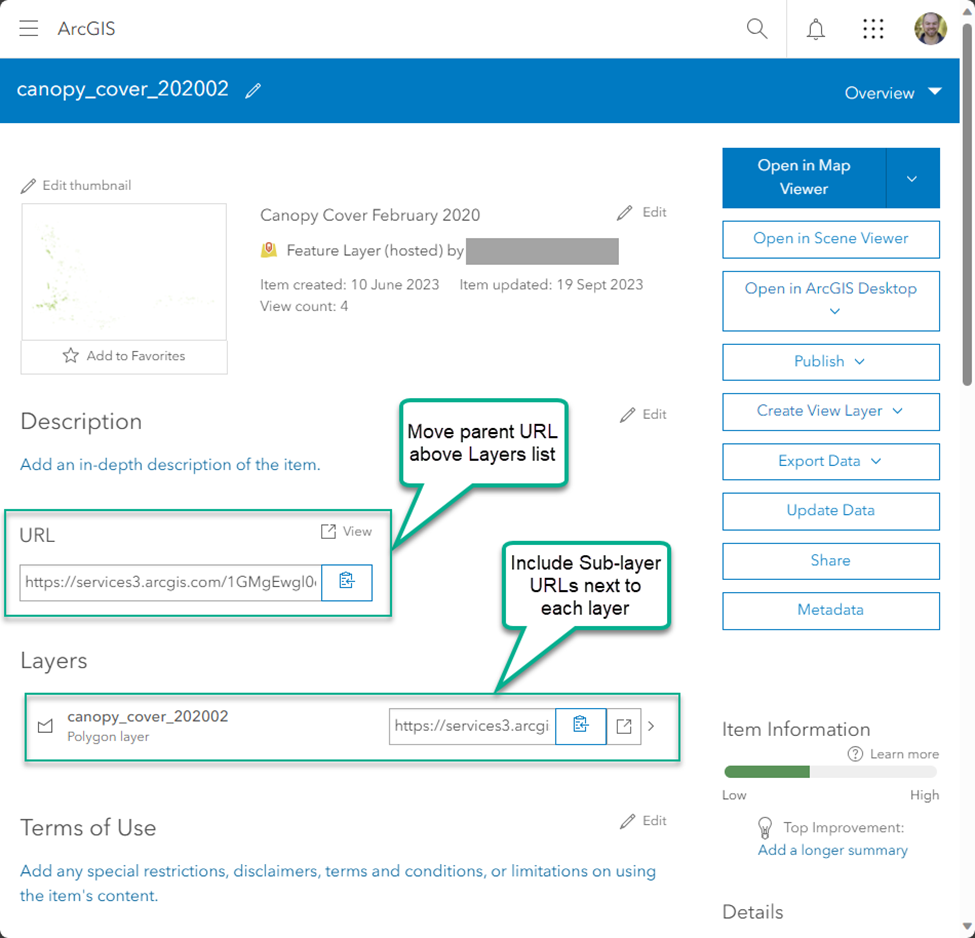
Task: Click Edit thumbnail
Action: (x=76, y=185)
